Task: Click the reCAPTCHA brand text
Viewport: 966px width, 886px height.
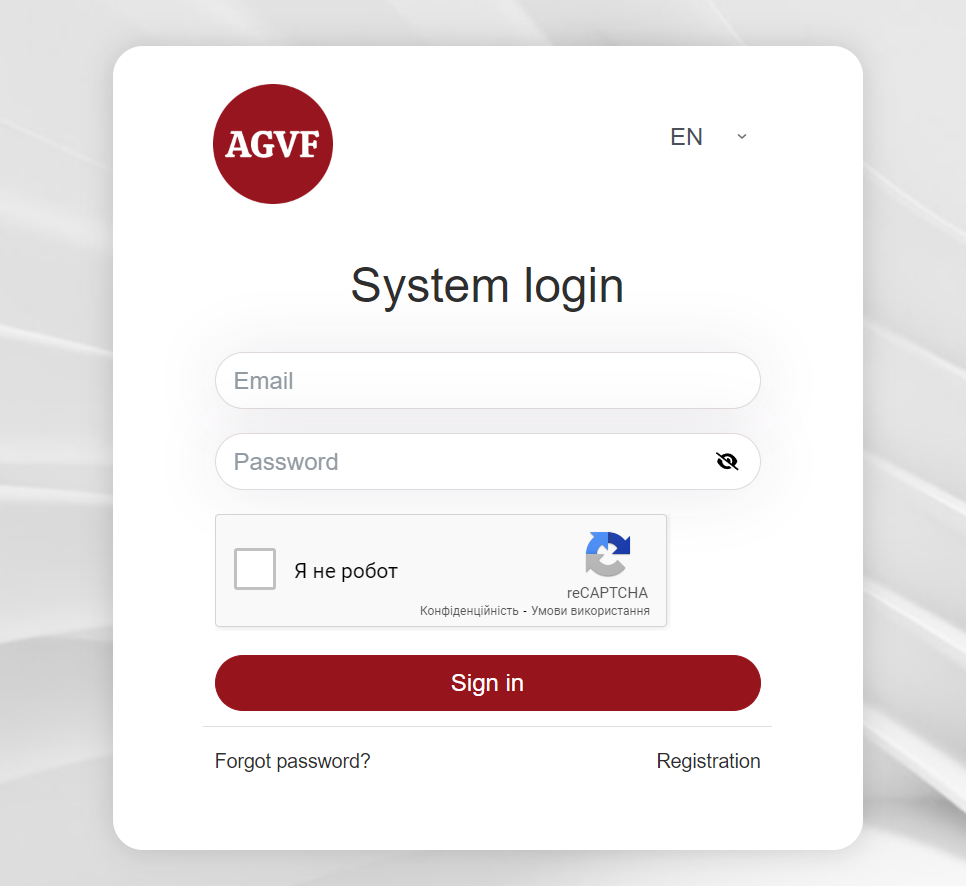Action: (607, 593)
